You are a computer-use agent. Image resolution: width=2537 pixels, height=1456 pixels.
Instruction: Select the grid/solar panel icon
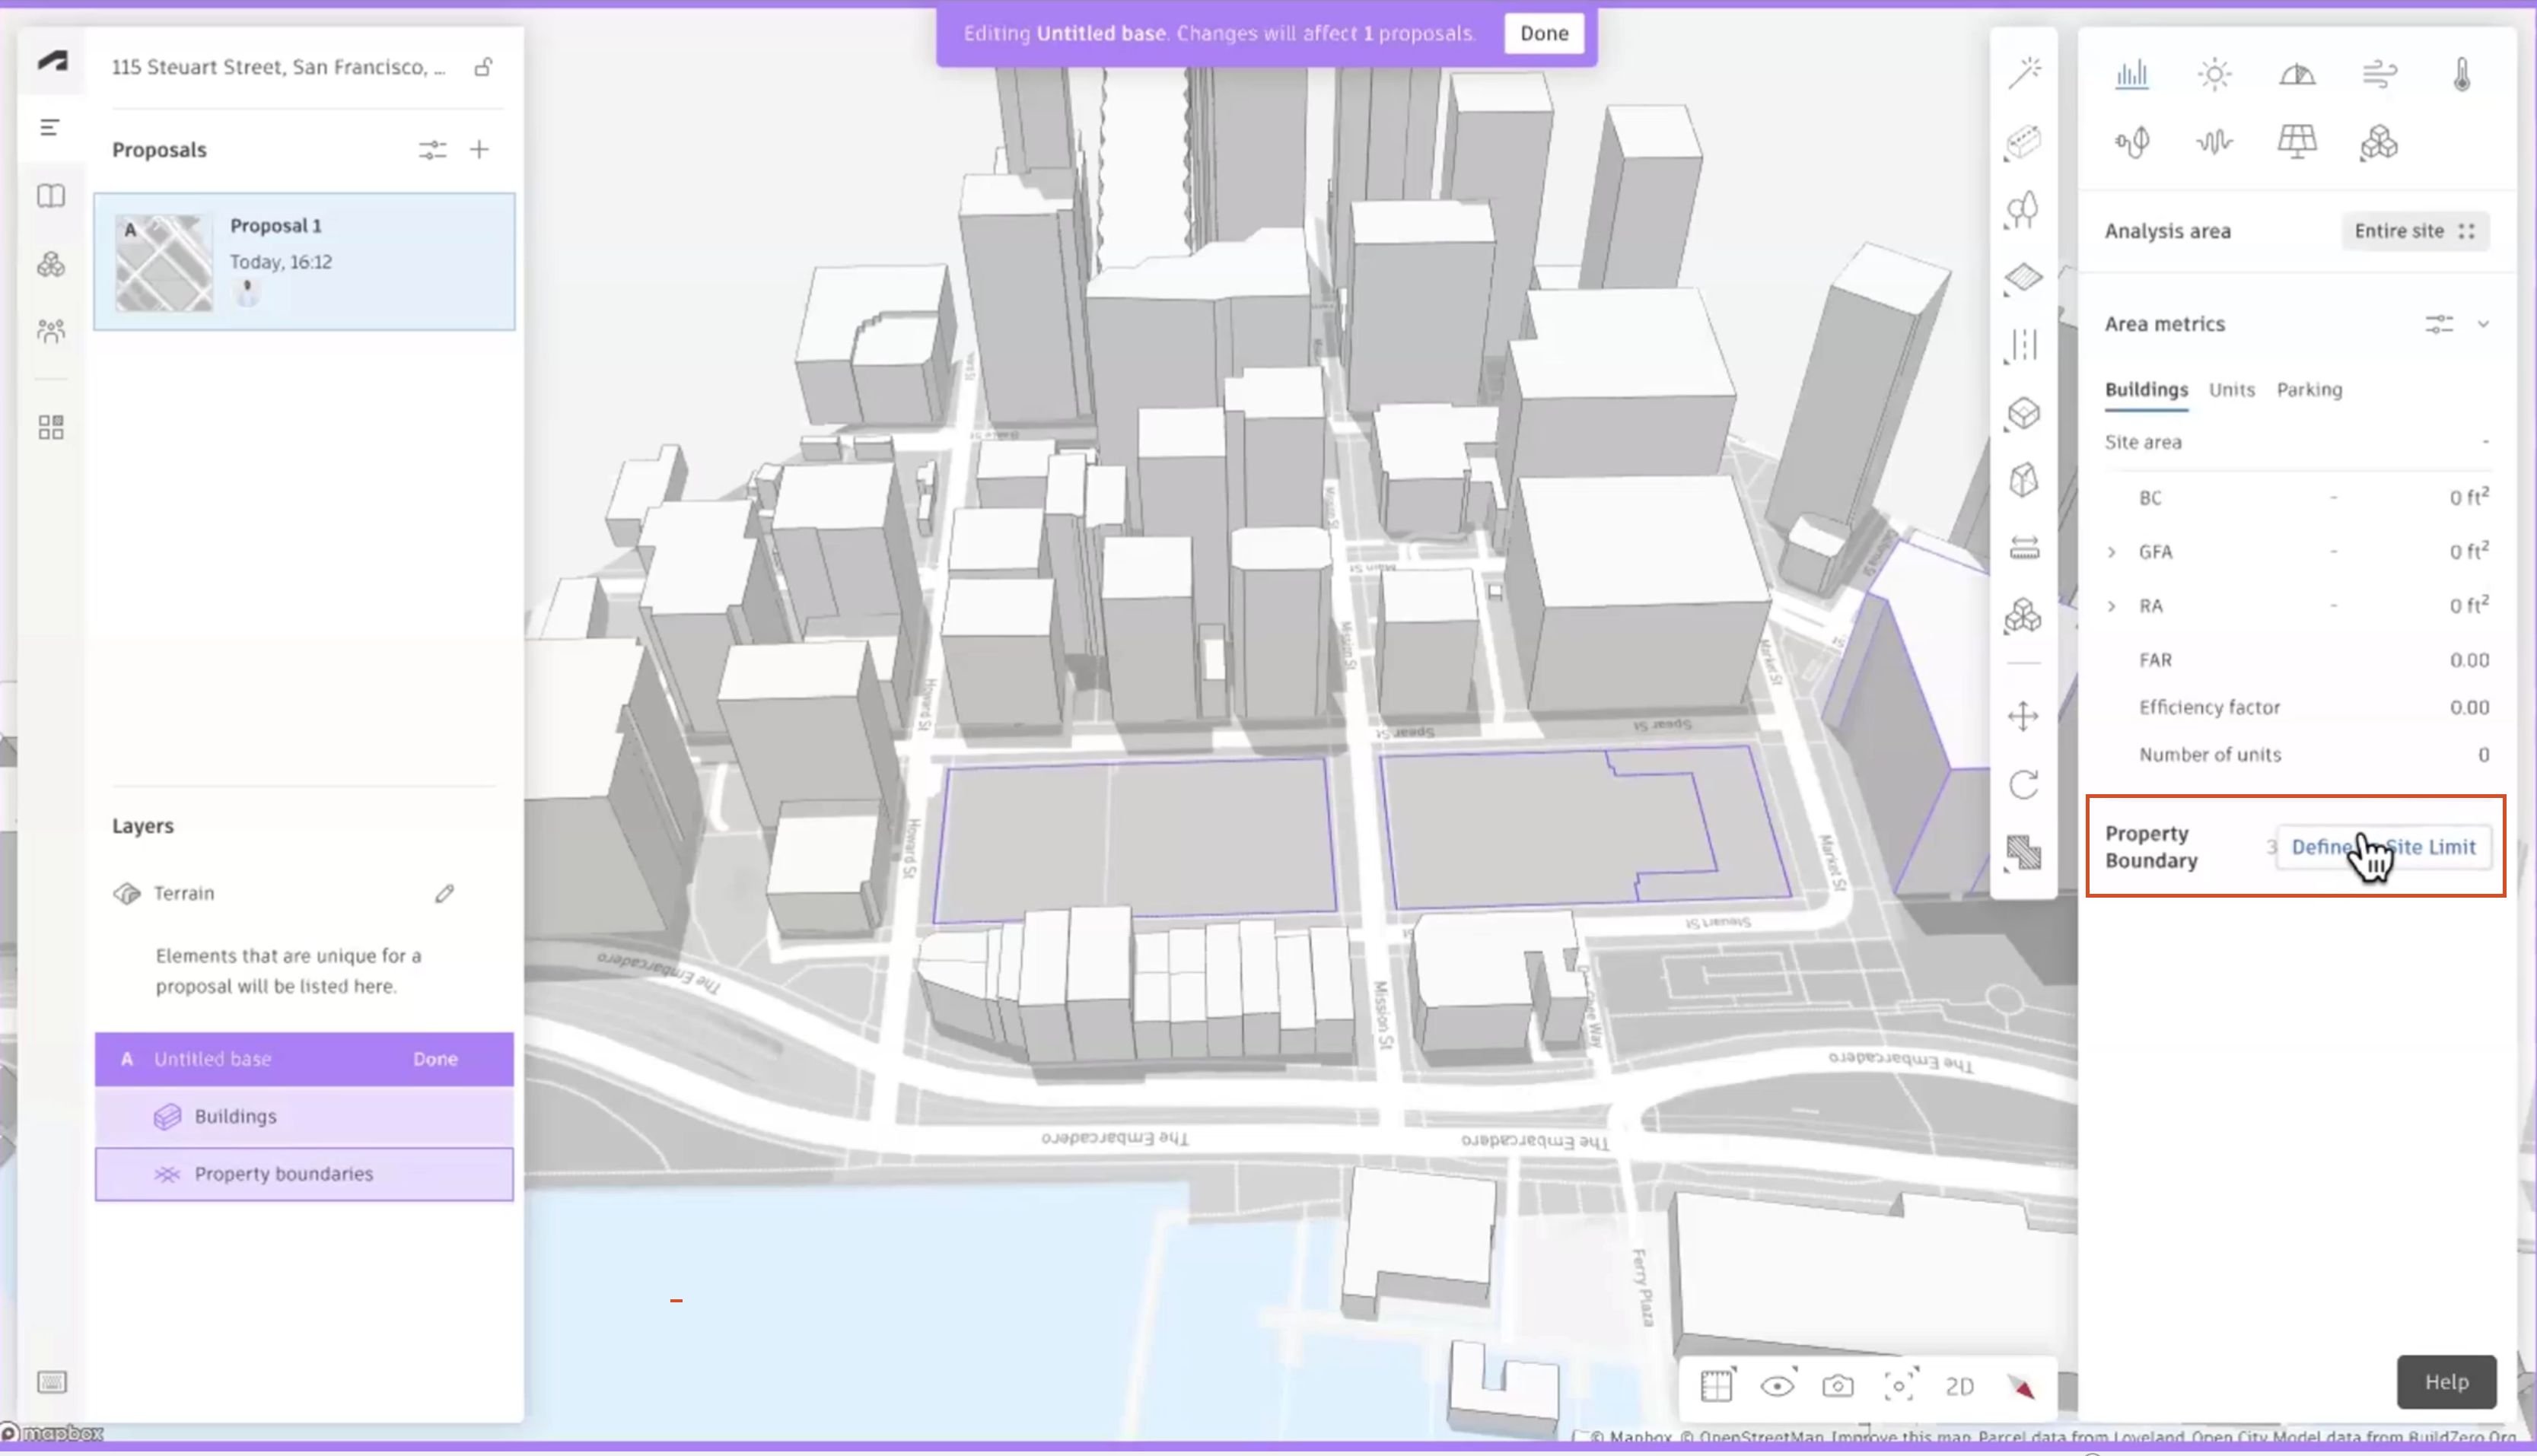coord(2298,141)
